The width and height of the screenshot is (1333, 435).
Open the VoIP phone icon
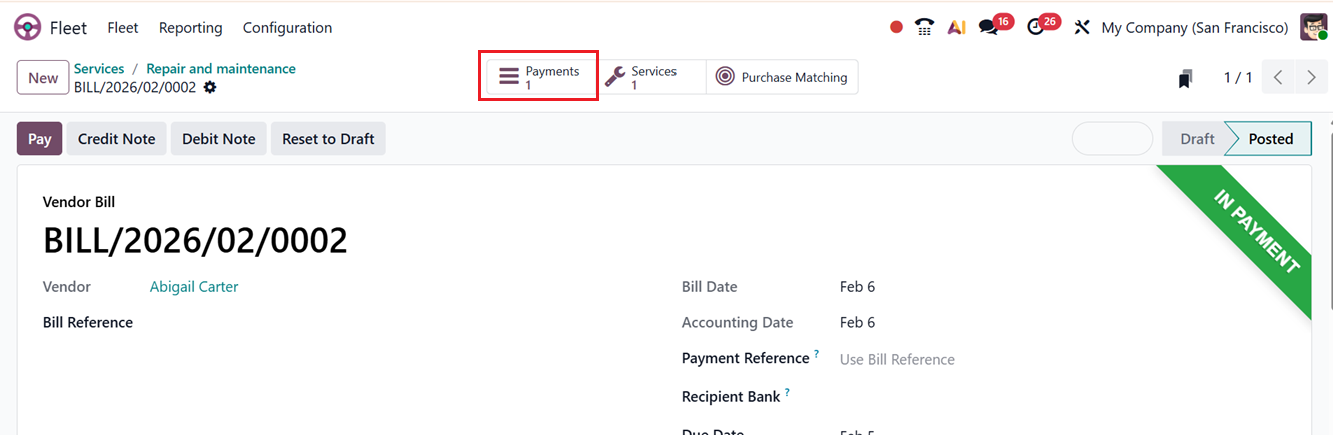(x=925, y=28)
